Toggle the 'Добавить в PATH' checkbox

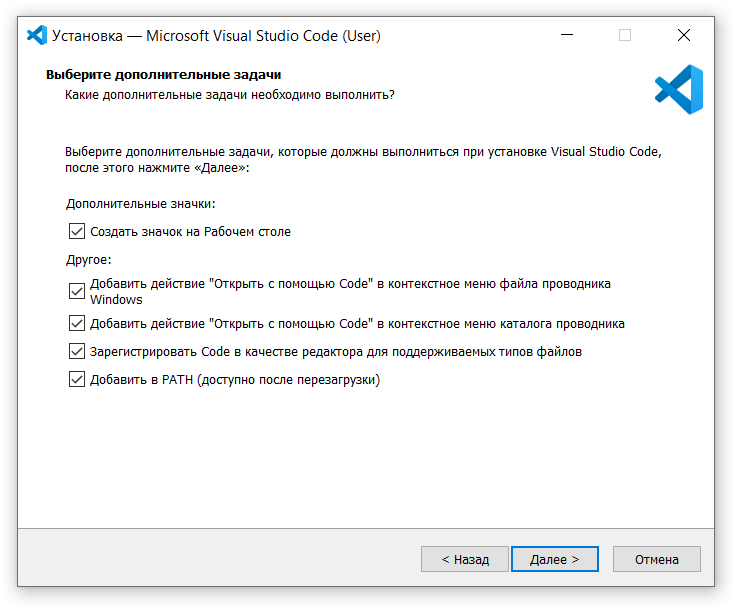click(x=77, y=379)
